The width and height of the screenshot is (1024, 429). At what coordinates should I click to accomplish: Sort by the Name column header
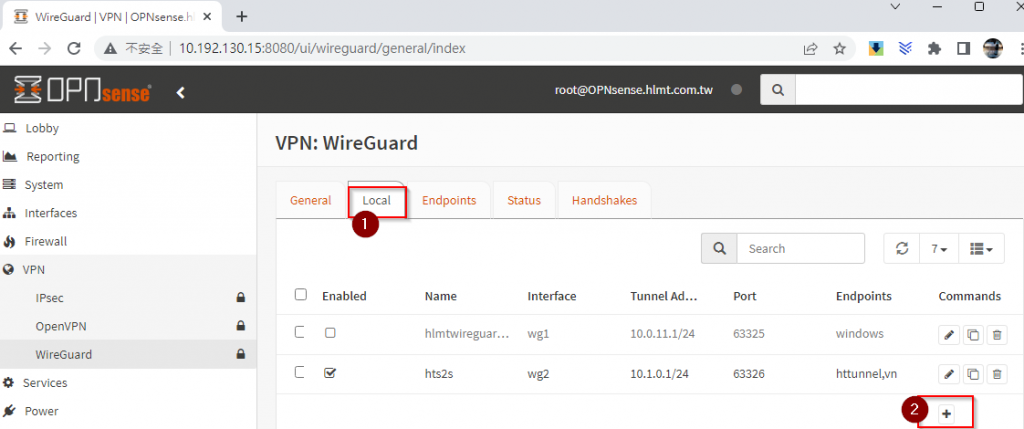tap(440, 296)
